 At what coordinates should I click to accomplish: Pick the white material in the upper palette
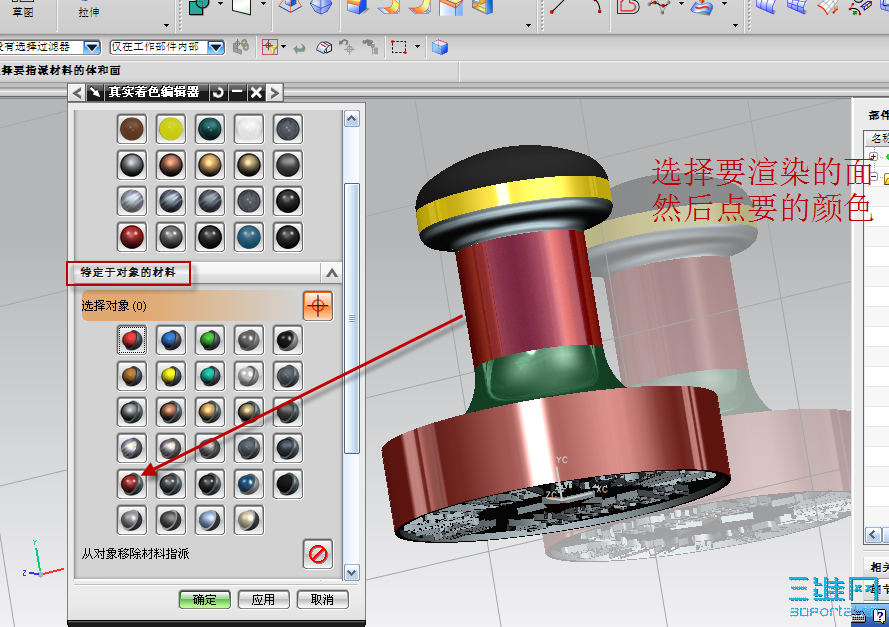coord(249,129)
